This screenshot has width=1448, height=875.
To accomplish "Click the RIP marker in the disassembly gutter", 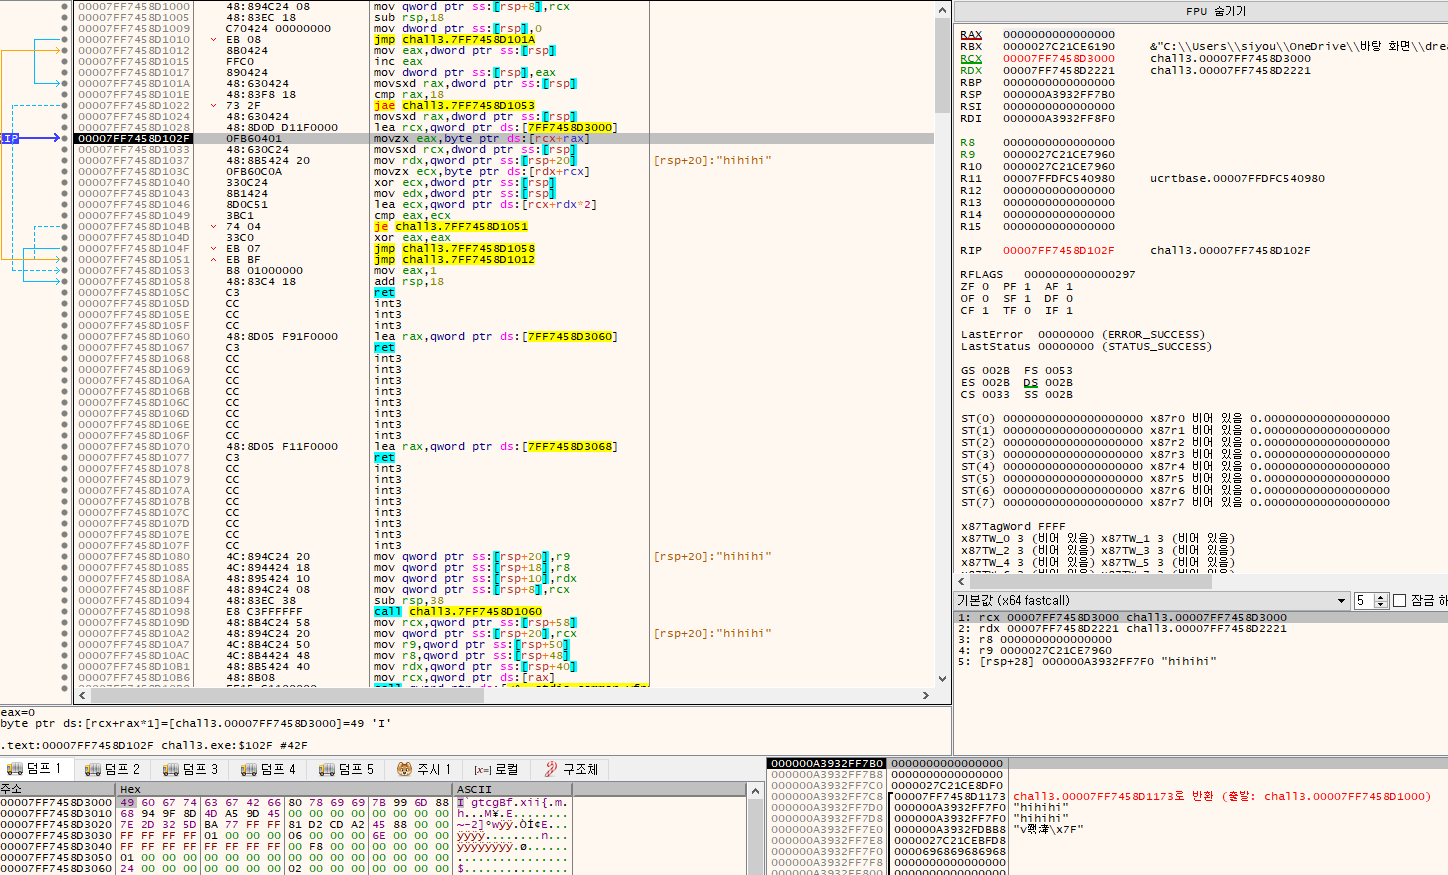I will click(9, 138).
